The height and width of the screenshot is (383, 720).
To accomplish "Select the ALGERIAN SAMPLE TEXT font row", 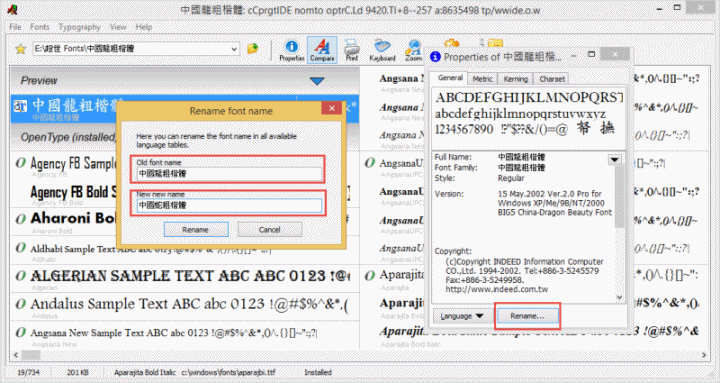I will [x=185, y=278].
